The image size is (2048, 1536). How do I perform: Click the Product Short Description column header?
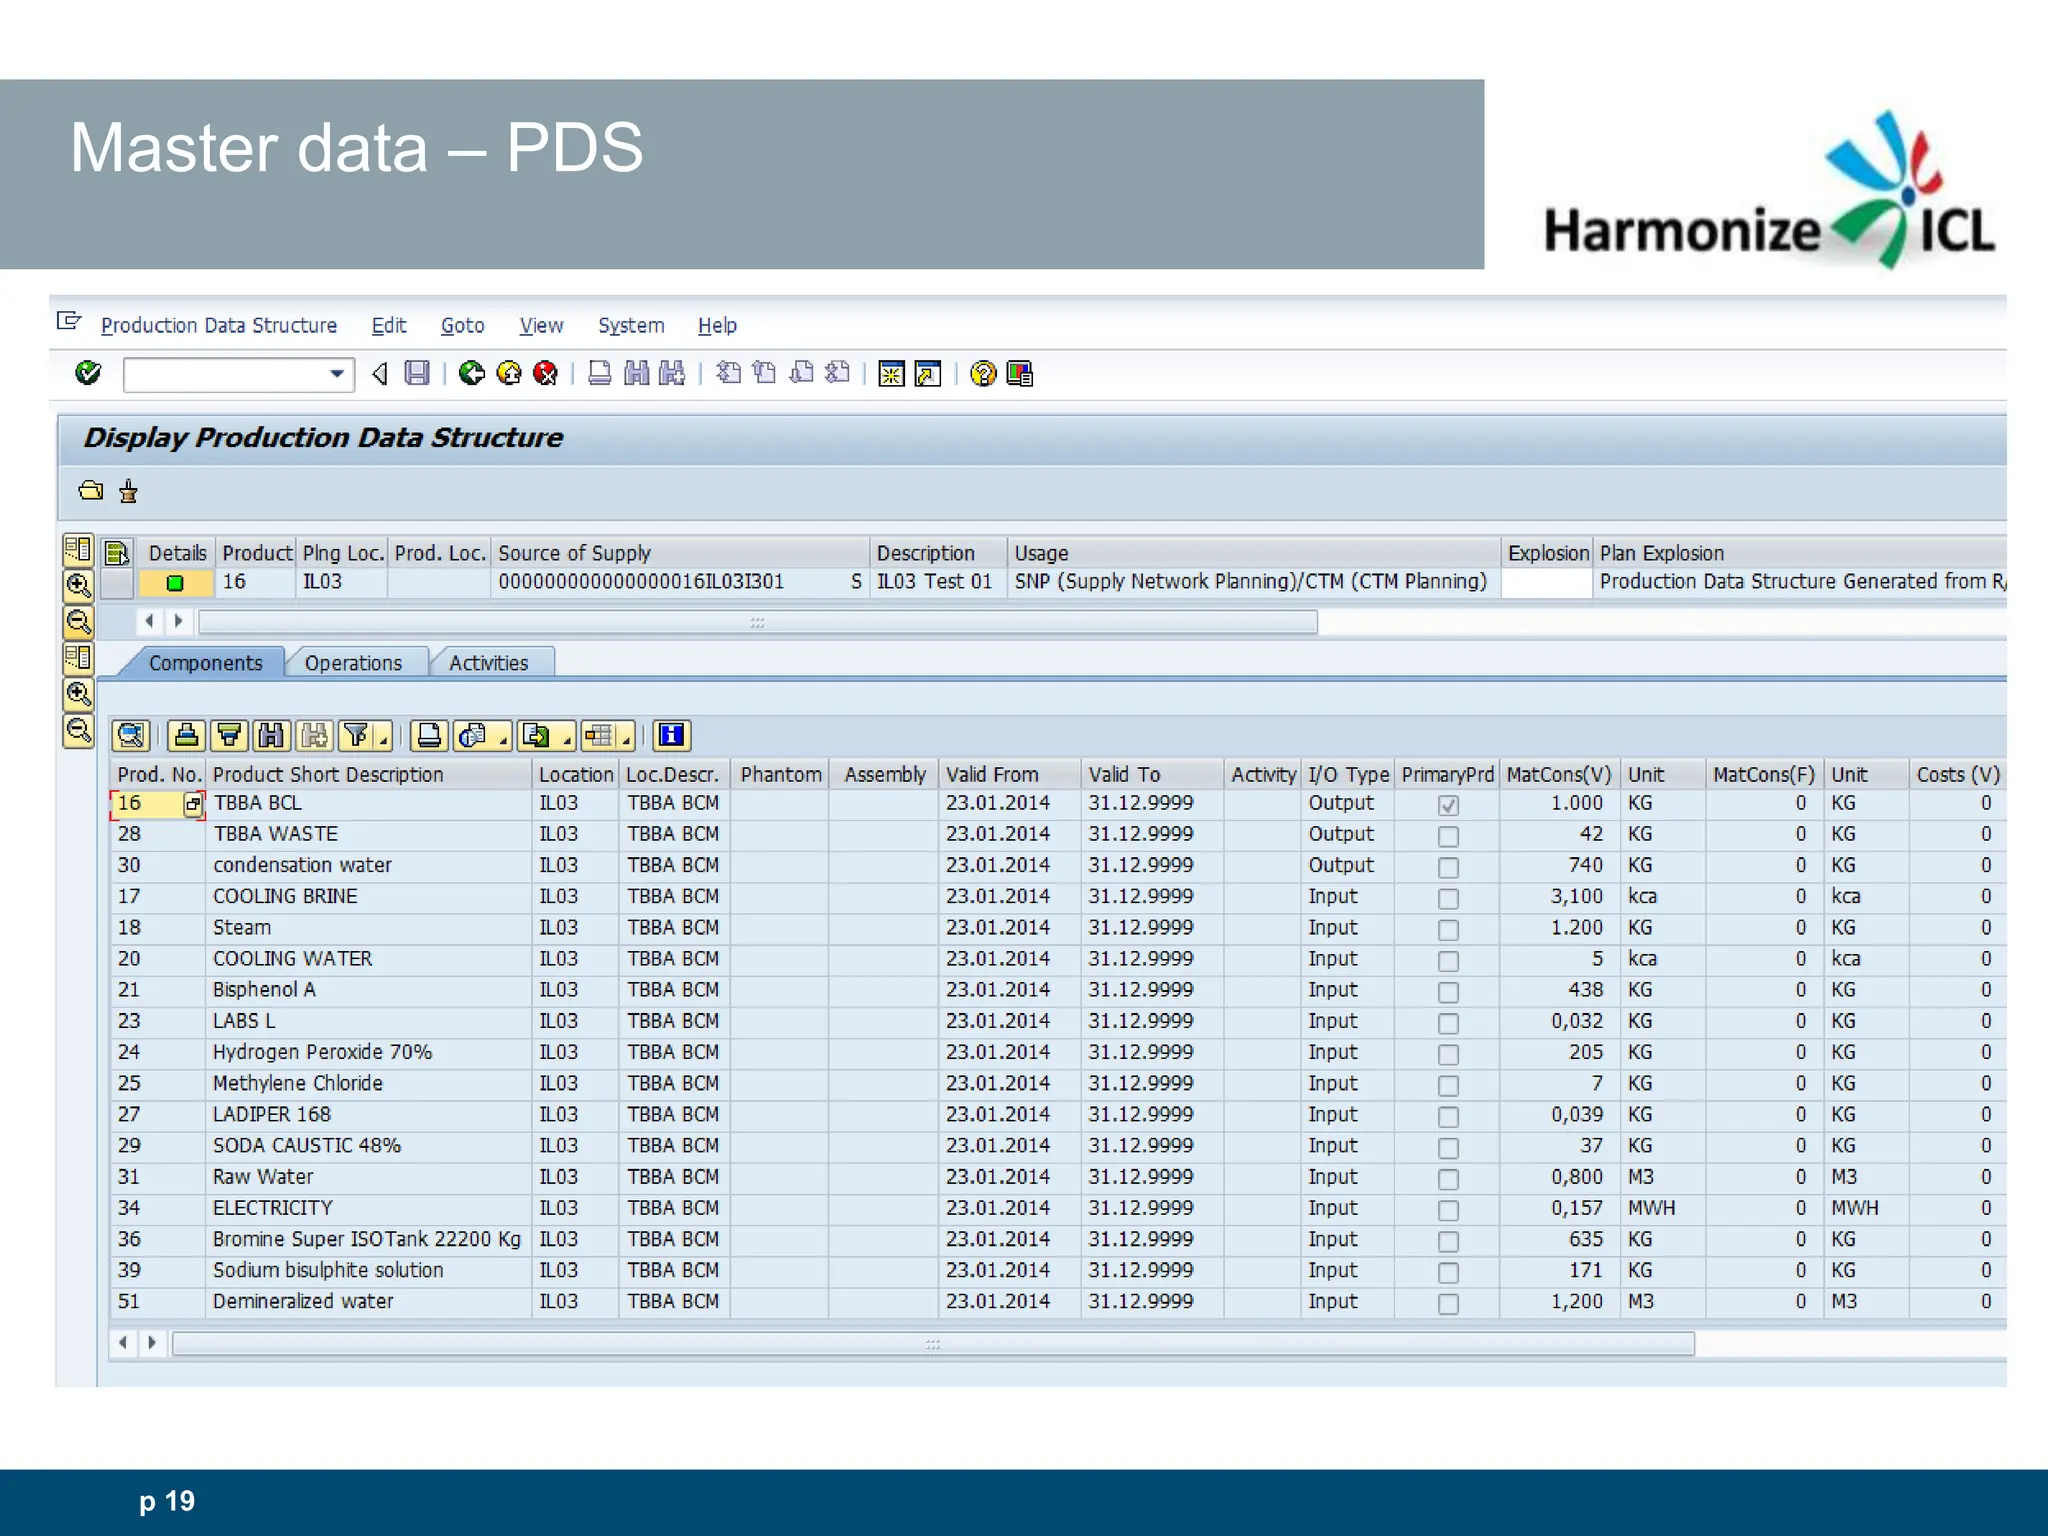tap(327, 774)
